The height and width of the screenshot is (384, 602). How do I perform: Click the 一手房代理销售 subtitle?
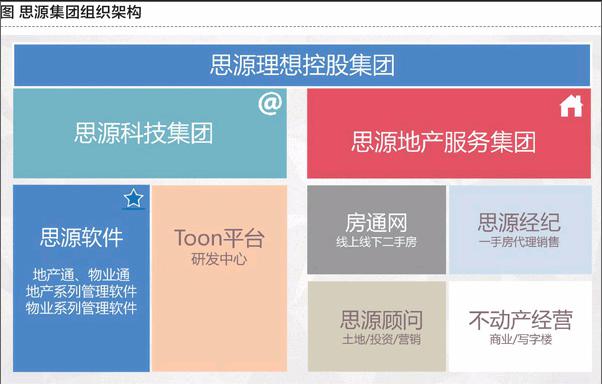519,242
